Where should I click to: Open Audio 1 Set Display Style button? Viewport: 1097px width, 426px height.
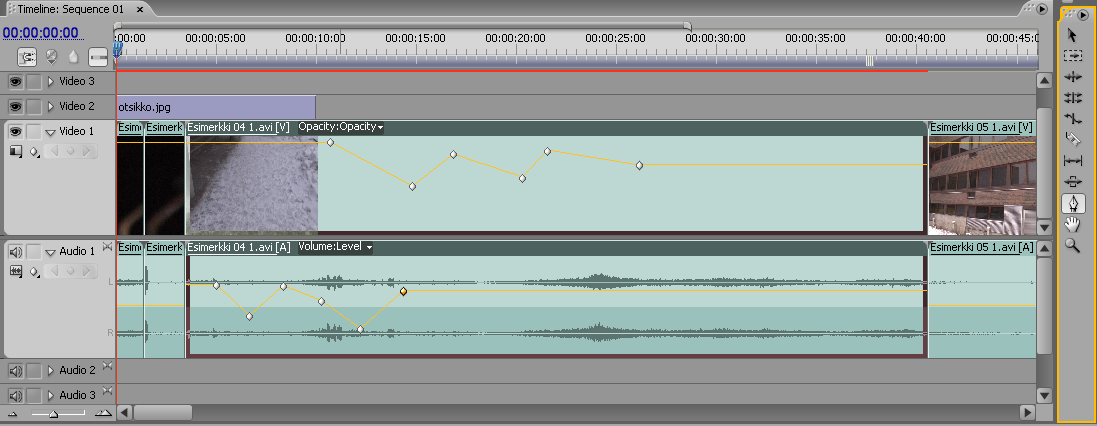point(15,271)
